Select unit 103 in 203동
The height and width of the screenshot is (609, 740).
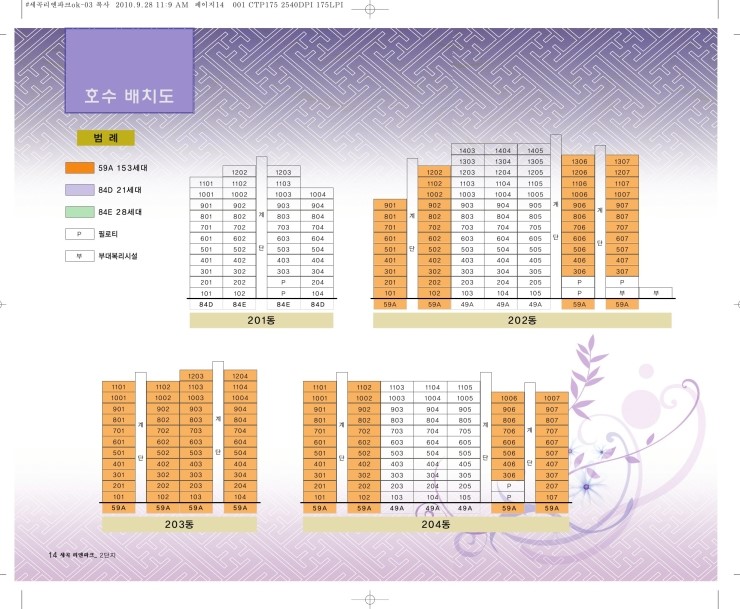tap(195, 497)
